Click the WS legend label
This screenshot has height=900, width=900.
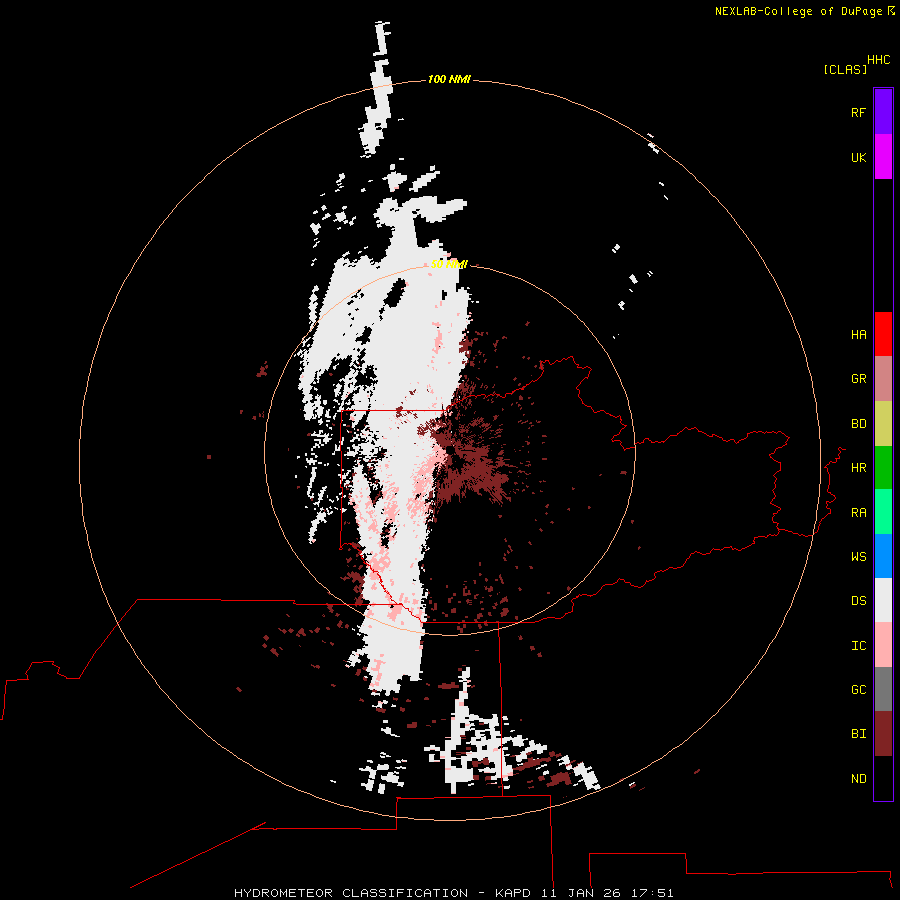858,557
